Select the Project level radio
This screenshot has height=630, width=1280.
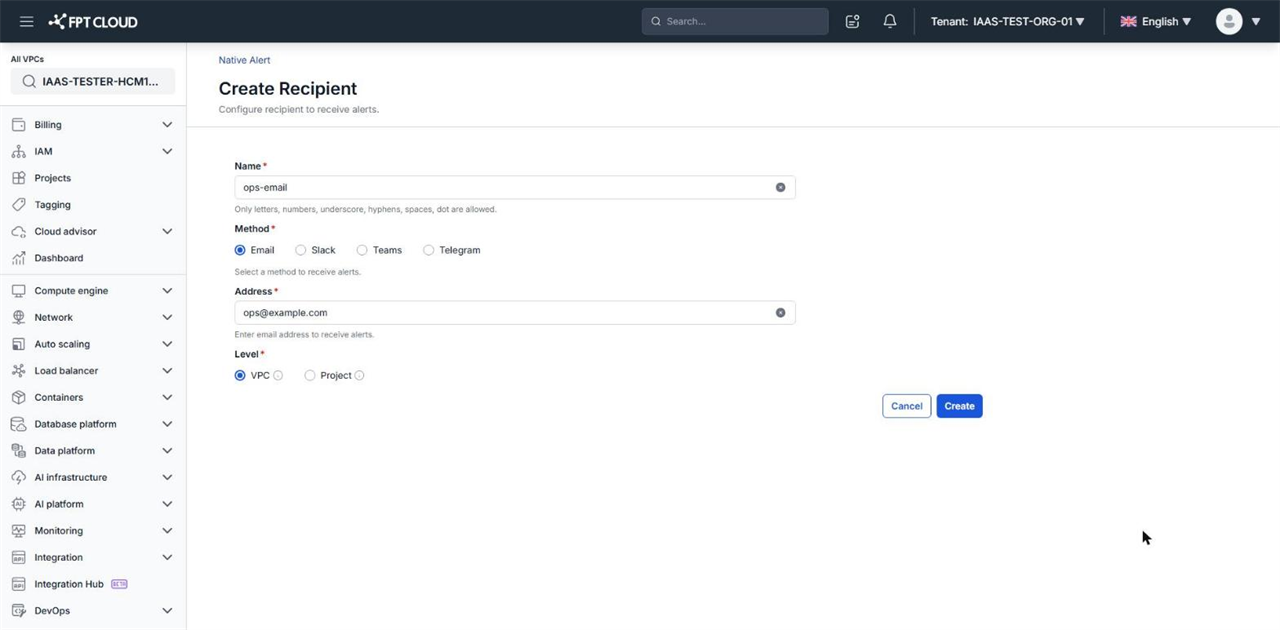pyautogui.click(x=310, y=376)
